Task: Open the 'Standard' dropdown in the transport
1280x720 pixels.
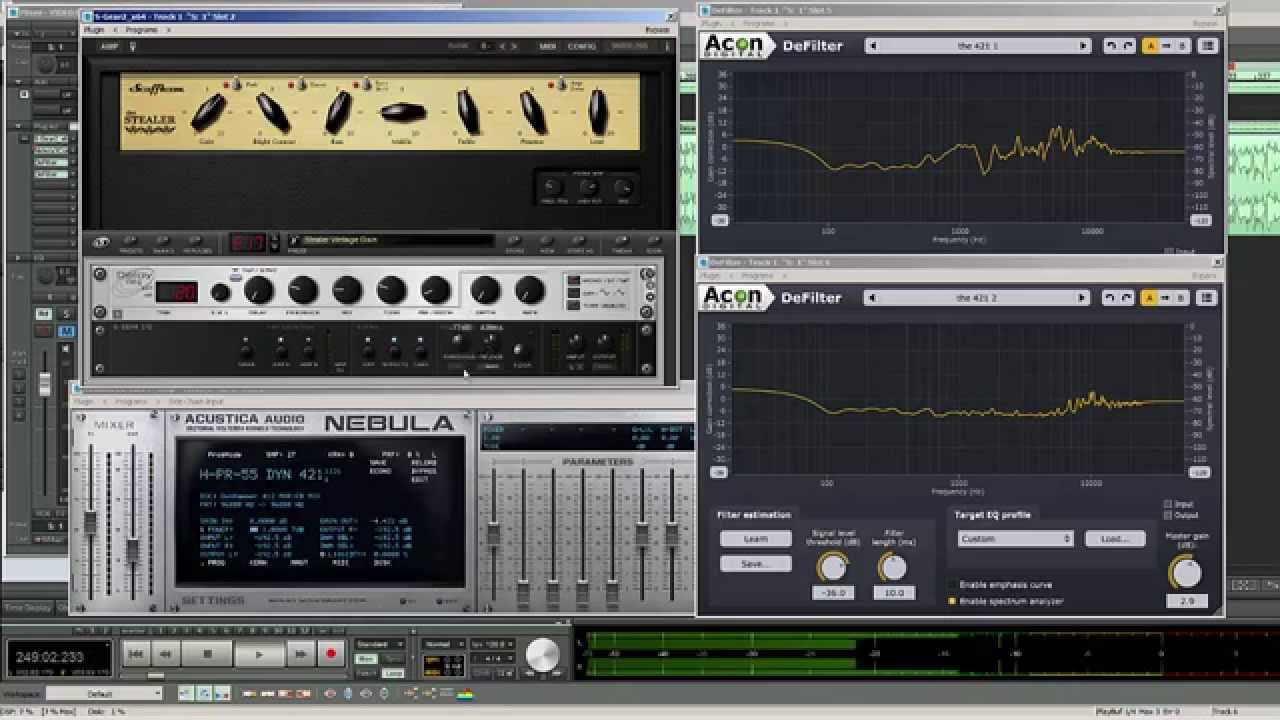Action: coord(380,644)
